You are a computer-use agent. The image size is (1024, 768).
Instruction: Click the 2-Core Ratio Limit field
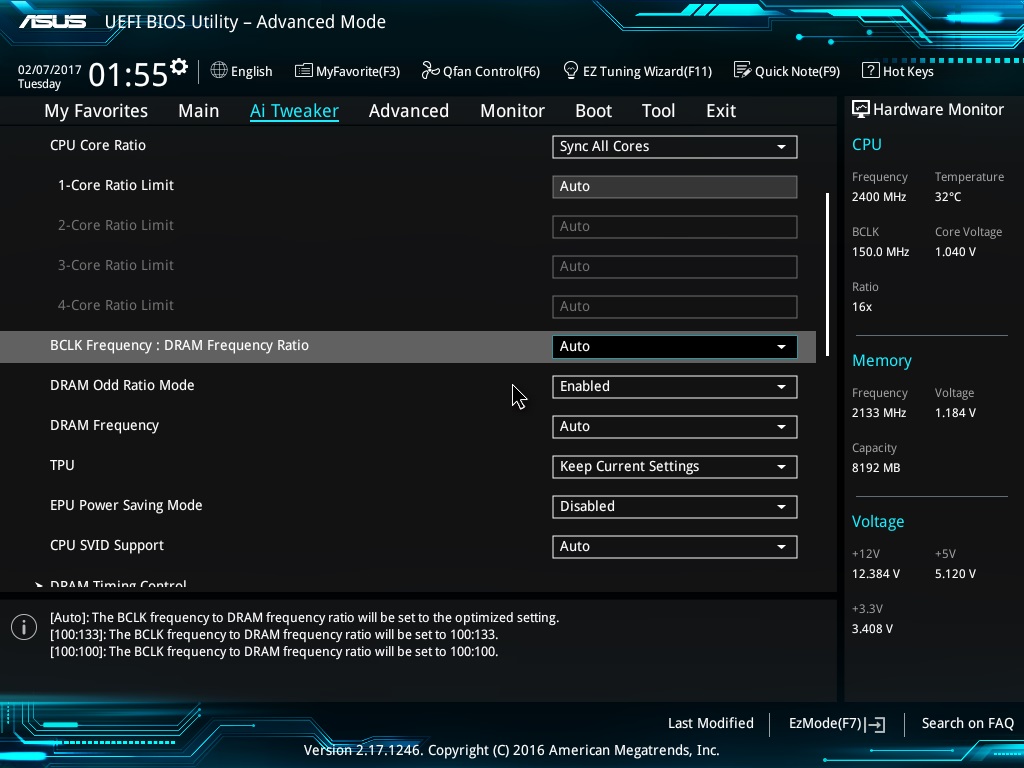click(675, 227)
